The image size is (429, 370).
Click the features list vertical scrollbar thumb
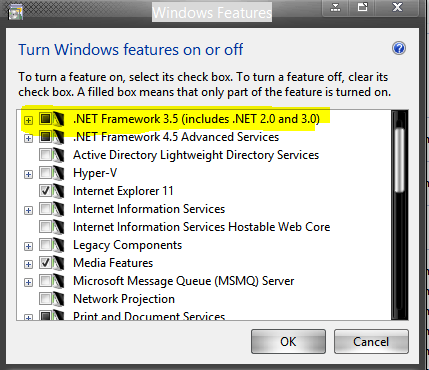click(399, 160)
